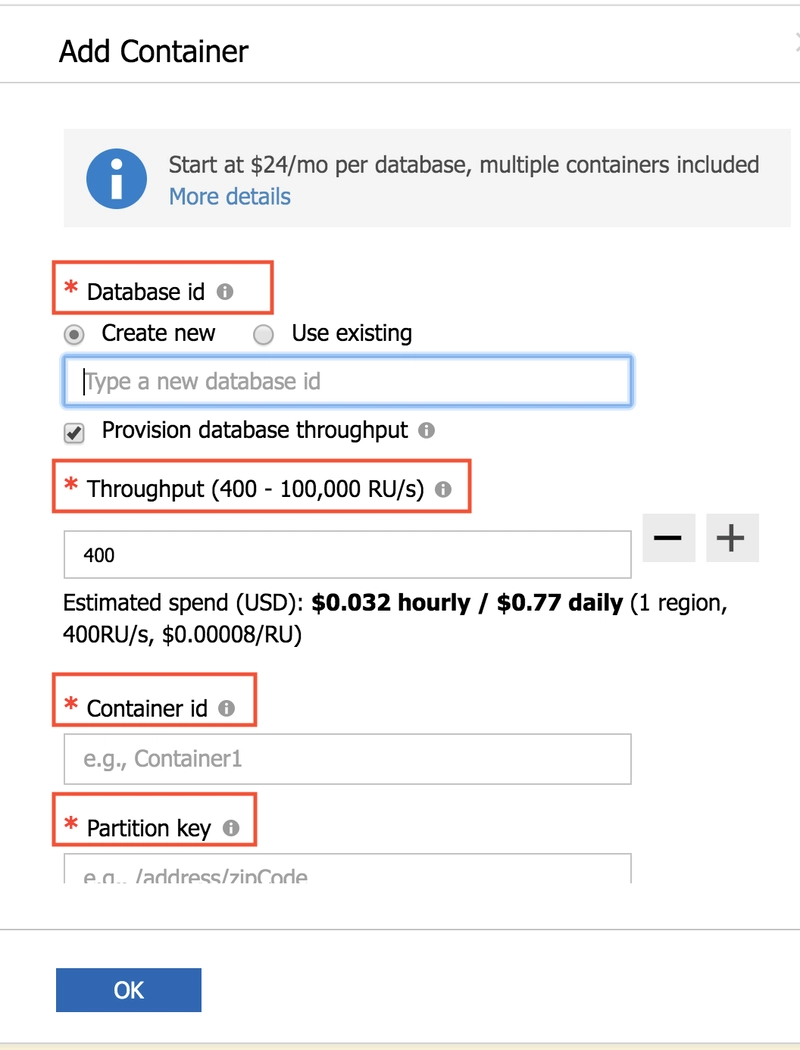Open the More details link
This screenshot has height=1050, width=800.
tap(230, 197)
